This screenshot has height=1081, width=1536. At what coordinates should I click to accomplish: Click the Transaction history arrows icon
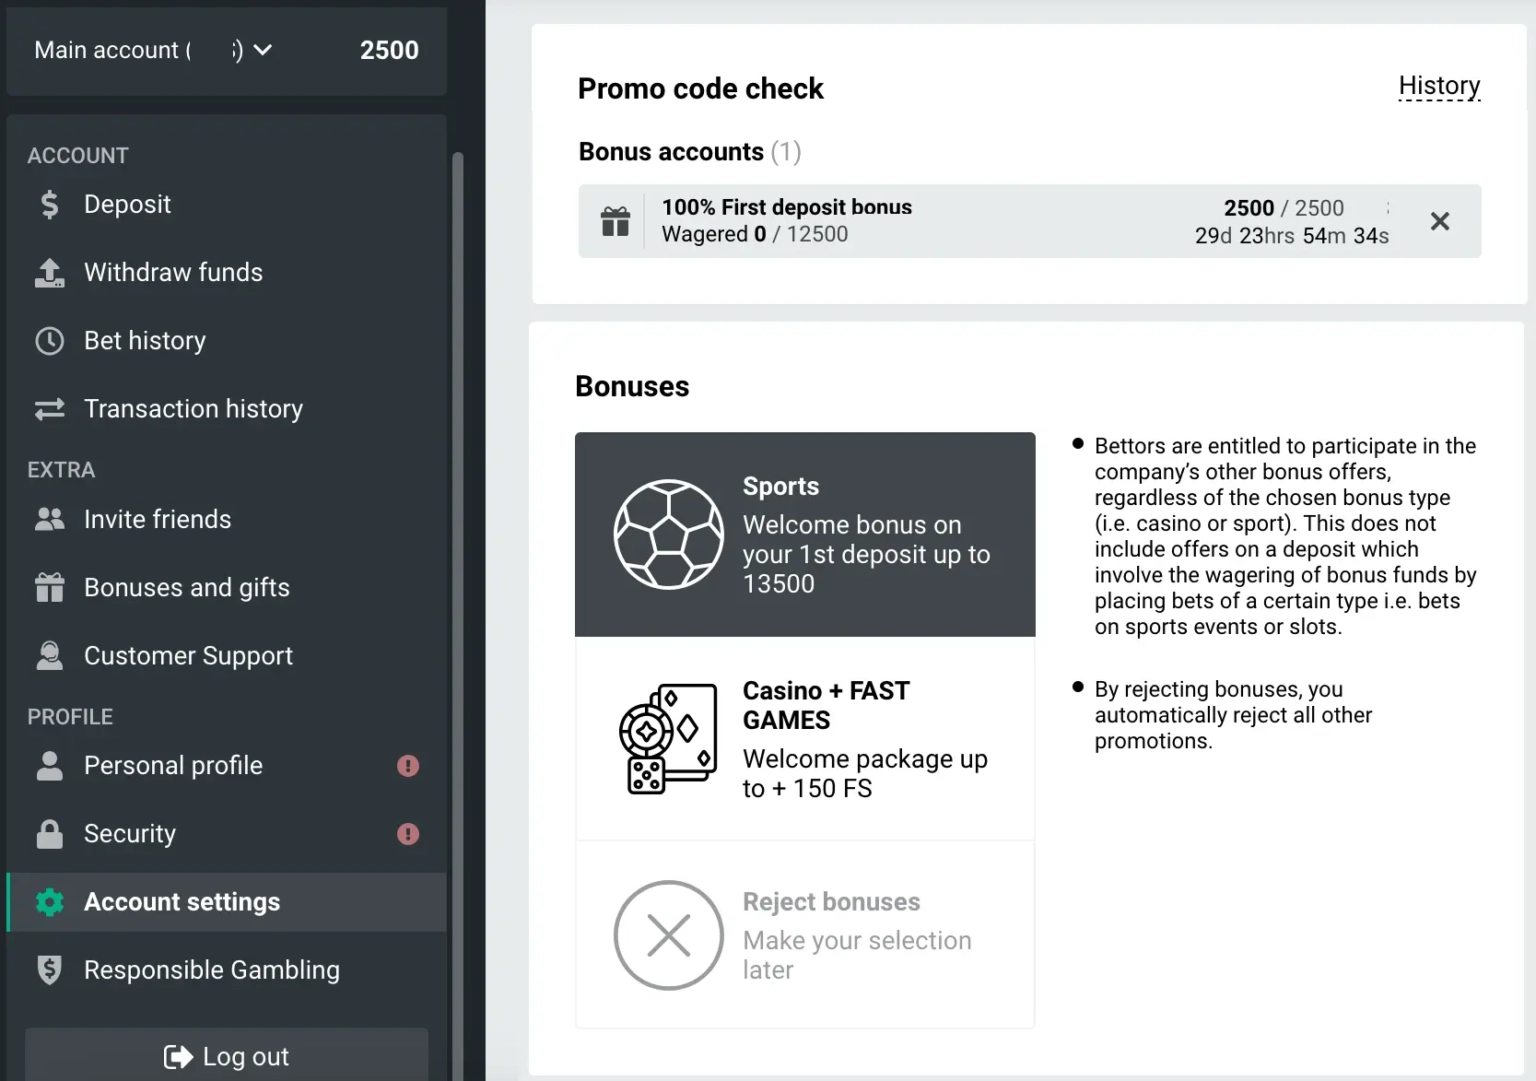(x=49, y=409)
